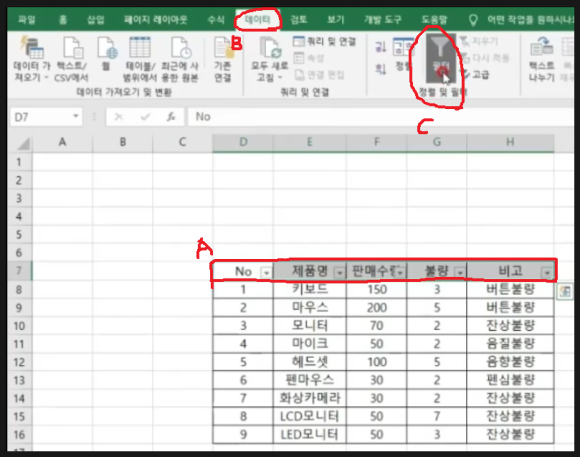Click the select-all corner triangle
Image resolution: width=580 pixels, height=457 pixels.
click(24, 143)
